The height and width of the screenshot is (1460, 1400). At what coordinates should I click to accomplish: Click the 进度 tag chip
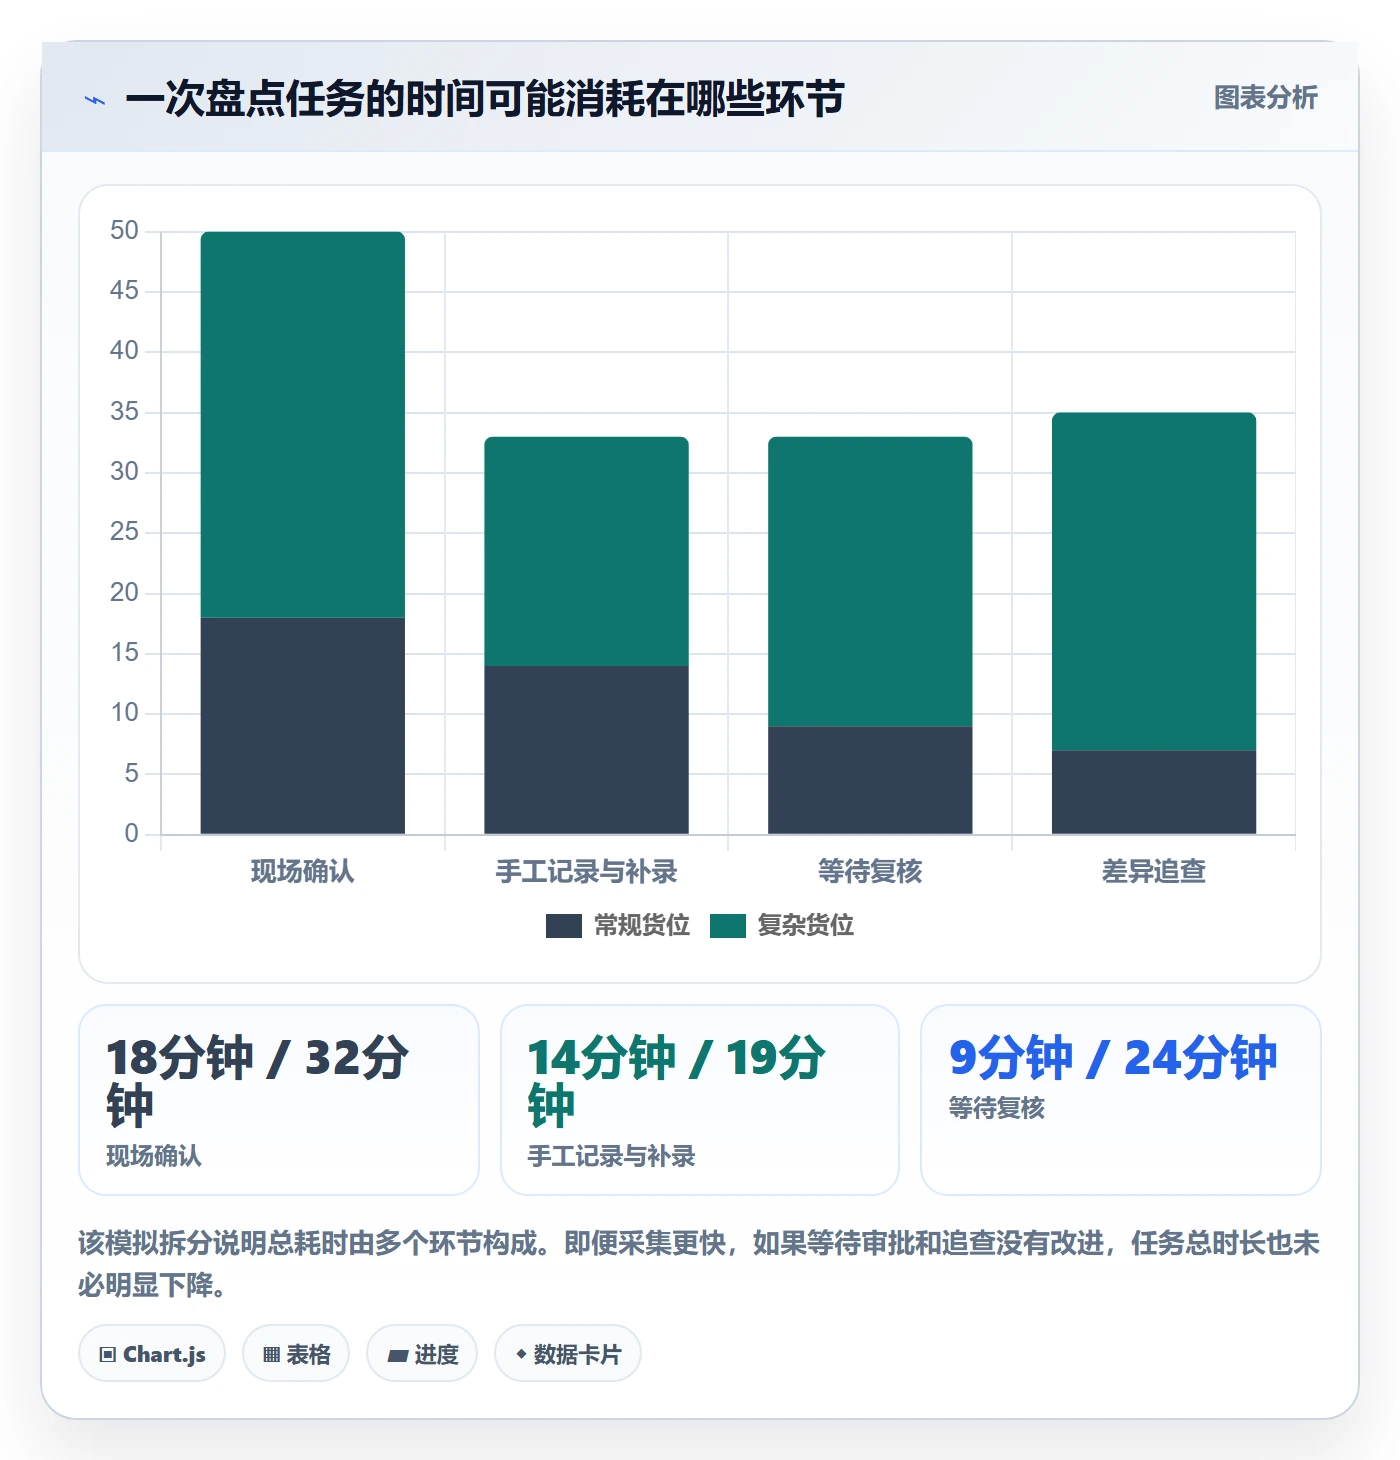[422, 1354]
